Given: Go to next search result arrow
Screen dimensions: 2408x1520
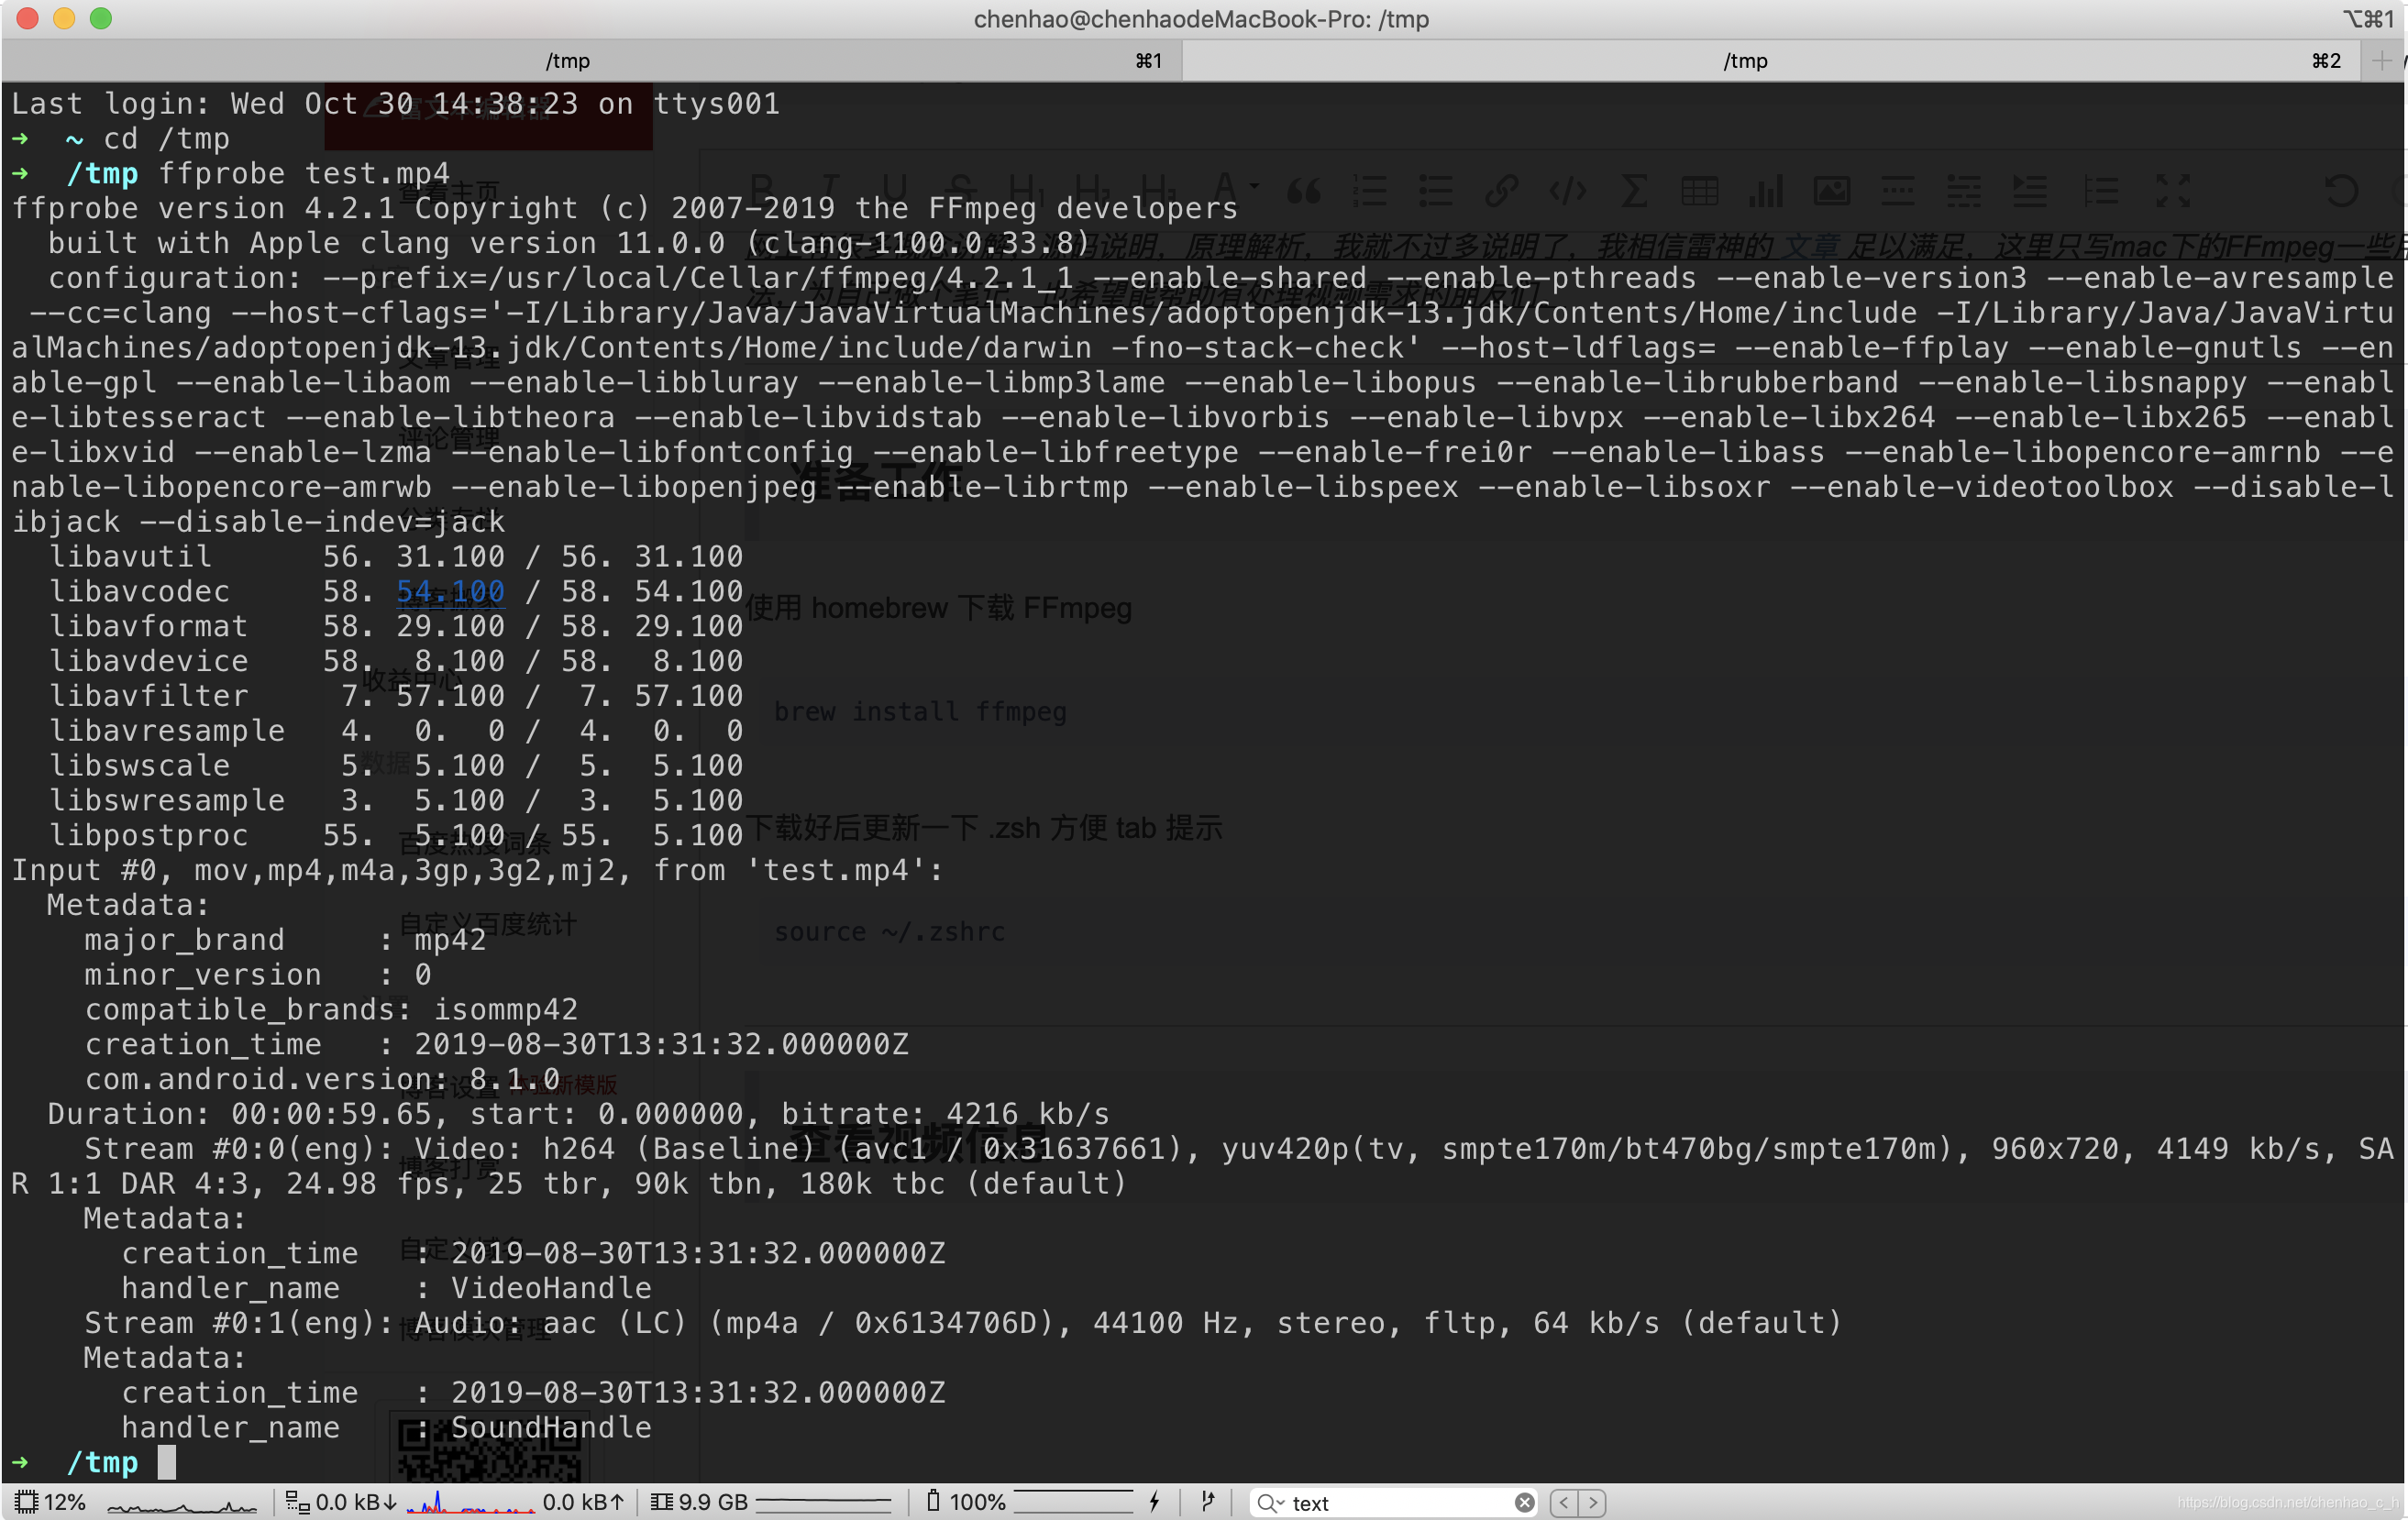Looking at the screenshot, I should coord(1593,1502).
